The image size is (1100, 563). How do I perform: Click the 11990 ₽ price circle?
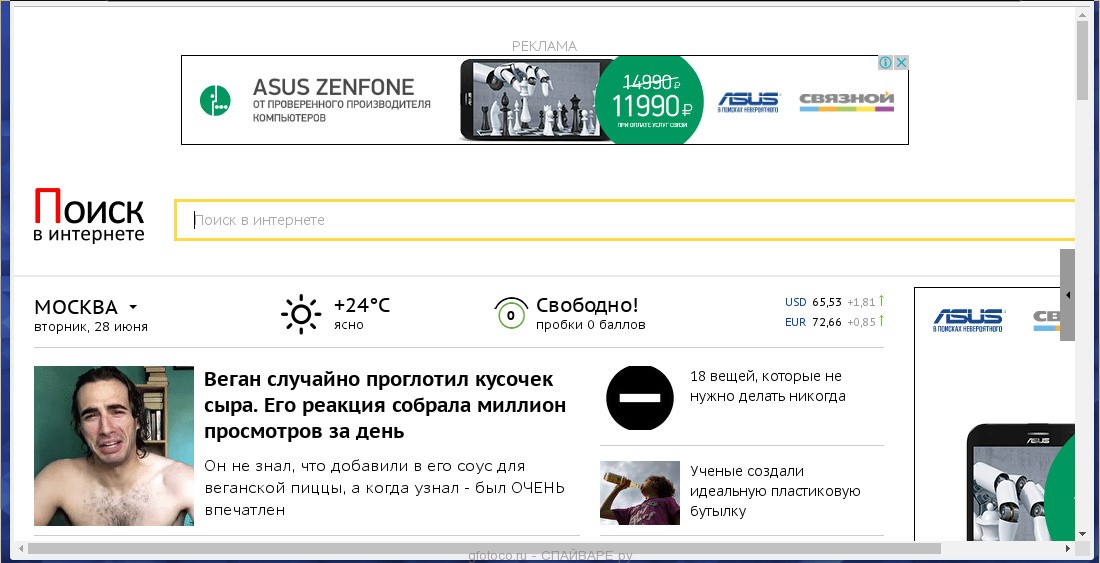[649, 100]
